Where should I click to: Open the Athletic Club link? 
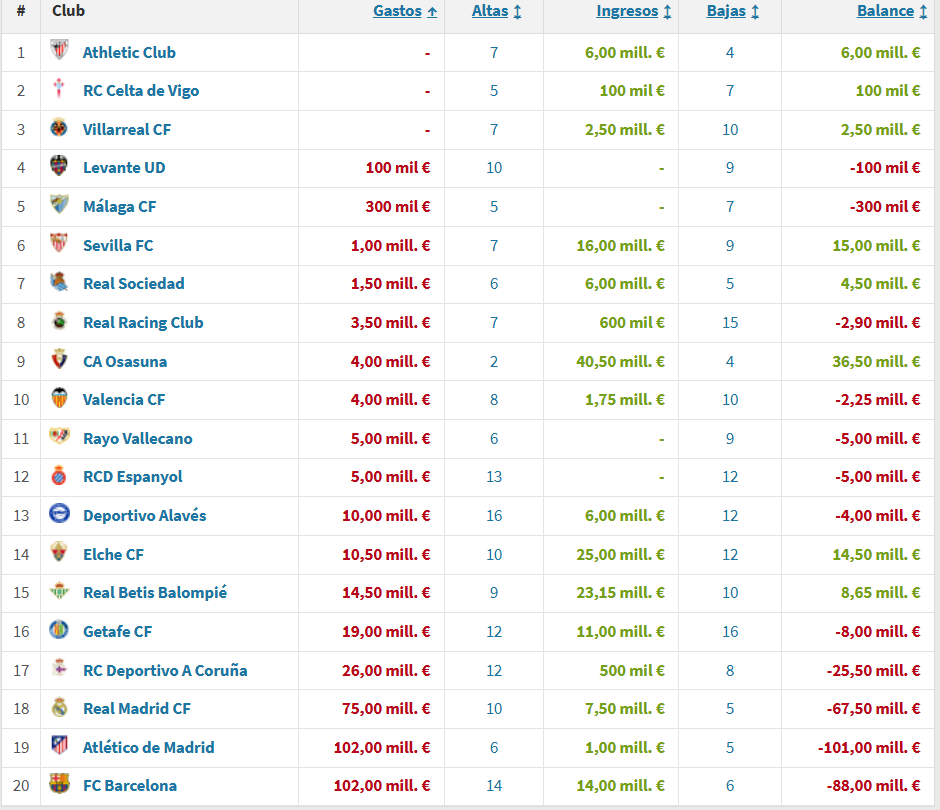coord(129,53)
